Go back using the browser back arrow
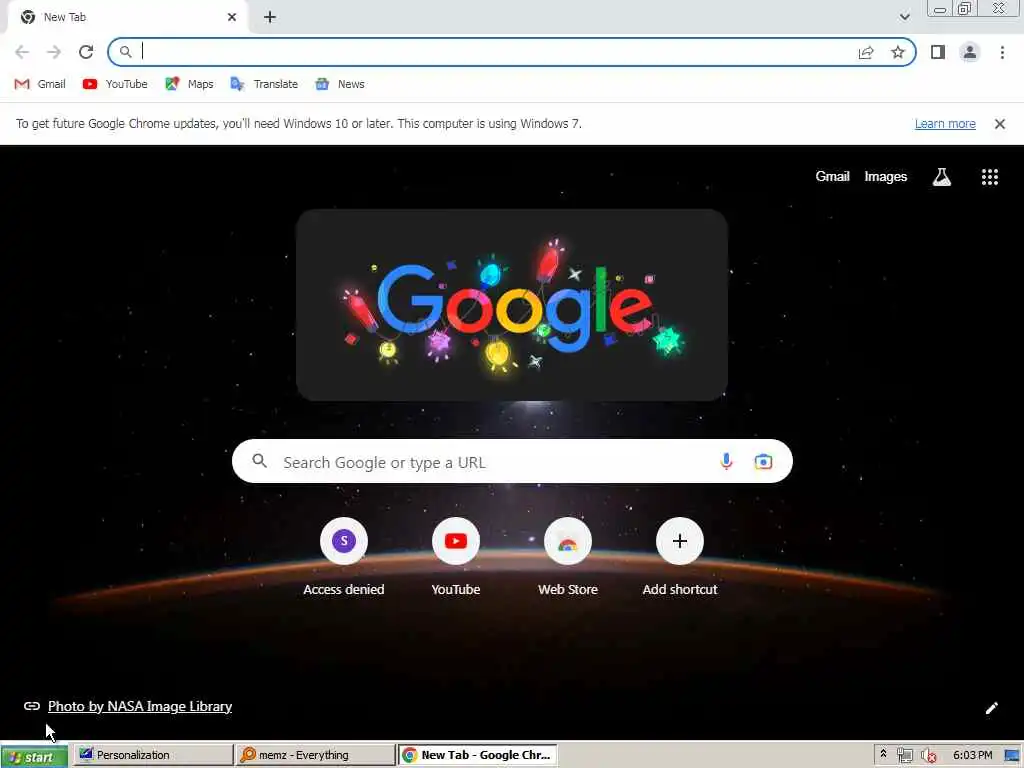The image size is (1024, 768). point(22,52)
